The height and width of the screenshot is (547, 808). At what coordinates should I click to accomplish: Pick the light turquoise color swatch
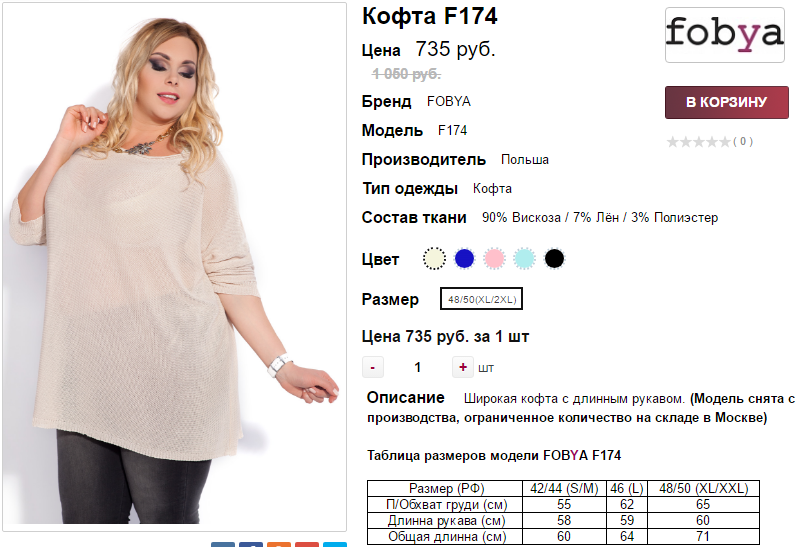(x=524, y=259)
